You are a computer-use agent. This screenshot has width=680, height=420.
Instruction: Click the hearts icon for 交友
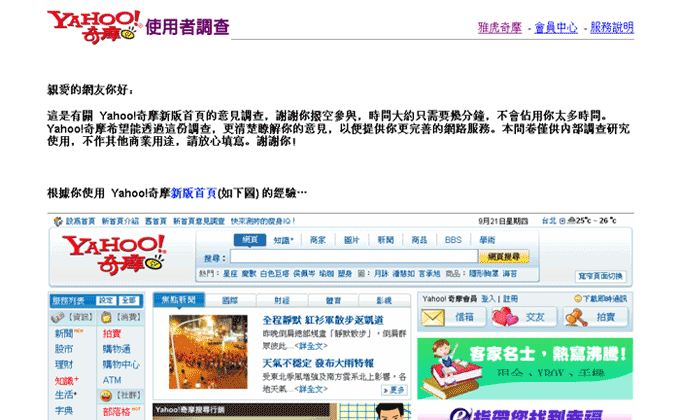[x=505, y=317]
